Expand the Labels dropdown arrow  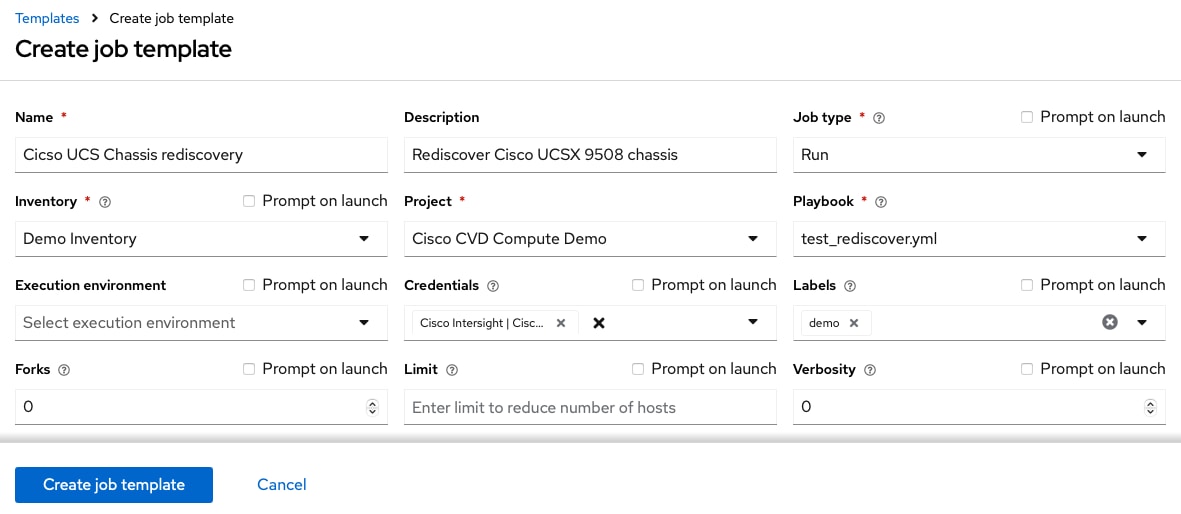click(1142, 323)
